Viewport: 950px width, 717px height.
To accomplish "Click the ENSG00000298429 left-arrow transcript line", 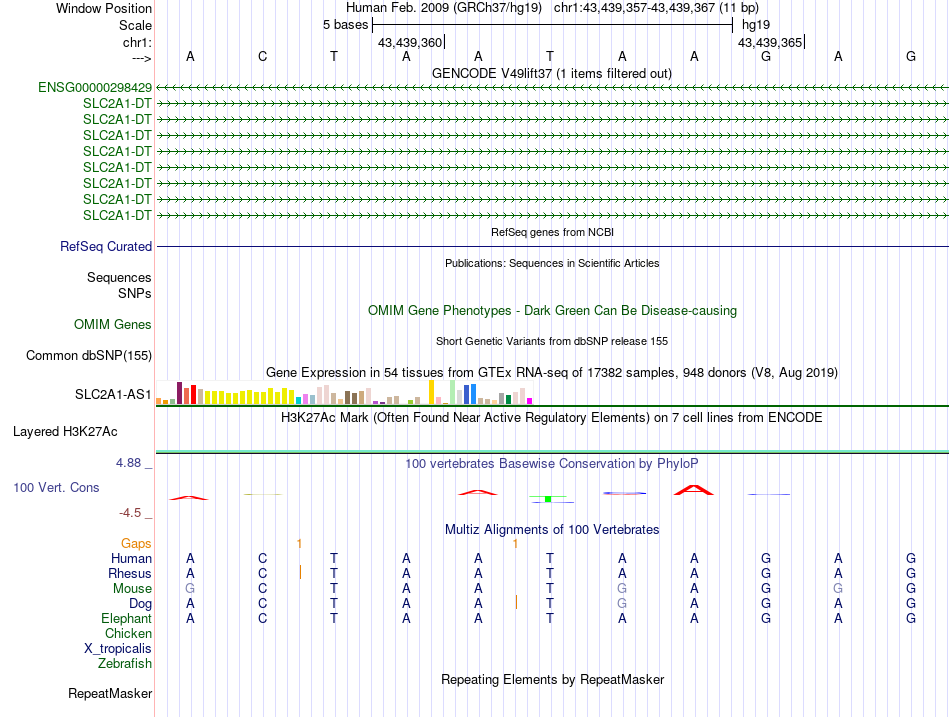I will (x=552, y=88).
